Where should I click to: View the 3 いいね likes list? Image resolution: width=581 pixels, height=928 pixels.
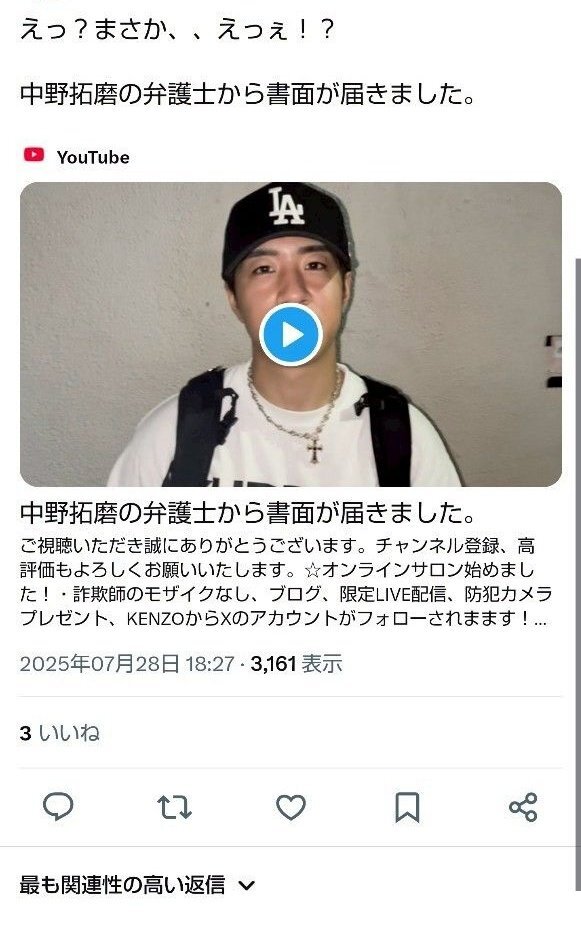click(x=59, y=733)
